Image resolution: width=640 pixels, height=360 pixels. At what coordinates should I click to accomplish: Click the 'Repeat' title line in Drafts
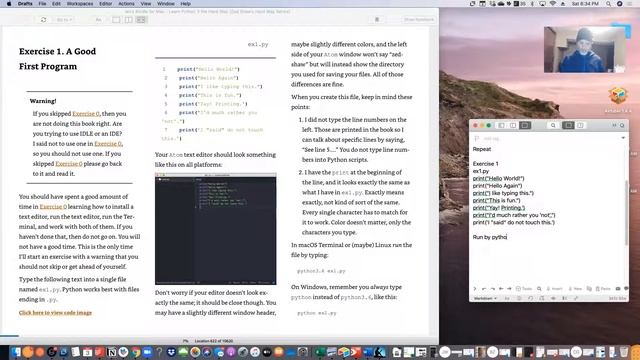pos(482,149)
